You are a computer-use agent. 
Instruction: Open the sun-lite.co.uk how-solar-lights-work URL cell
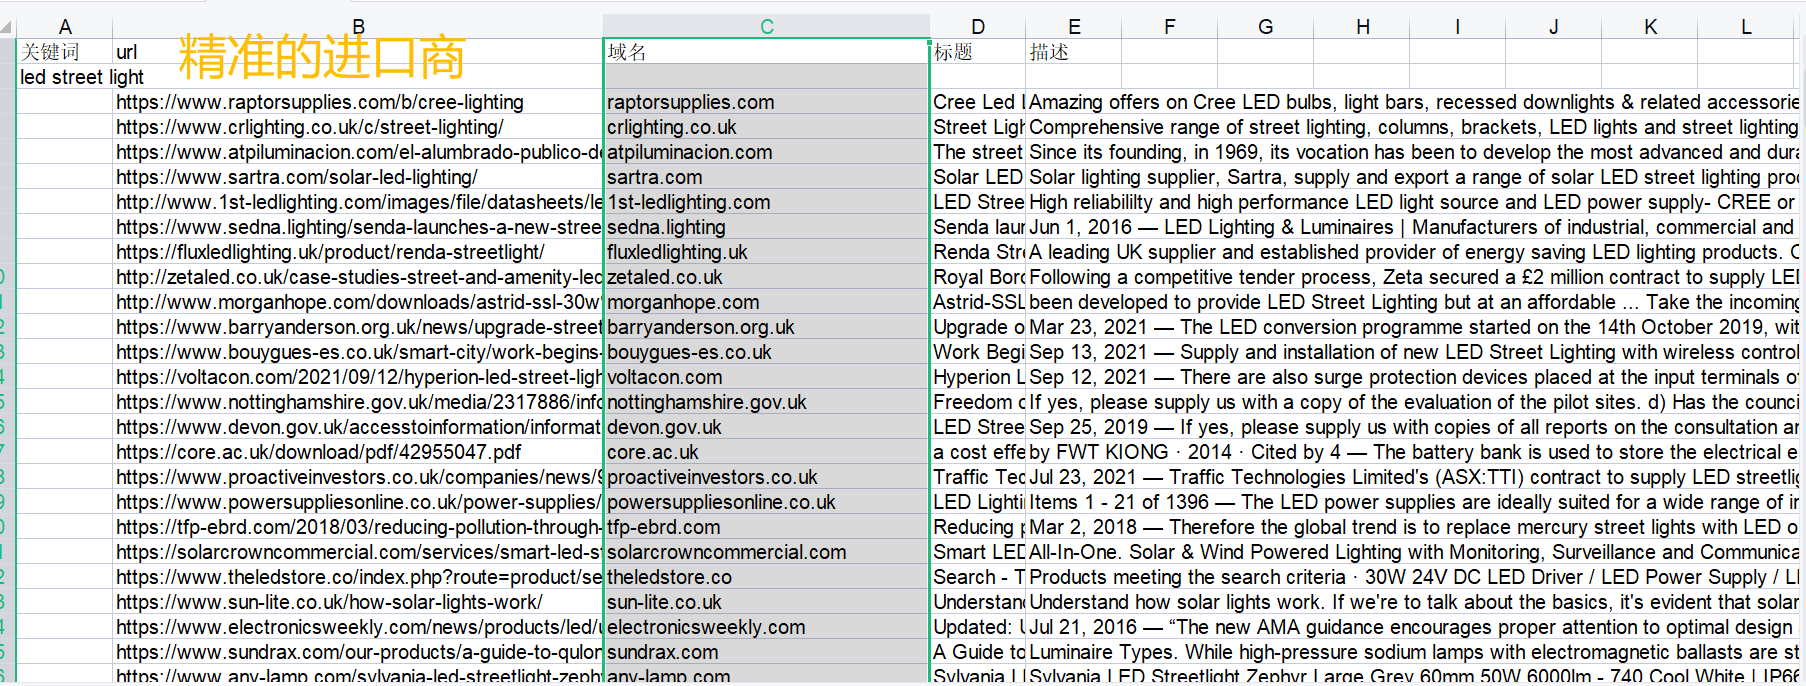pos(358,602)
